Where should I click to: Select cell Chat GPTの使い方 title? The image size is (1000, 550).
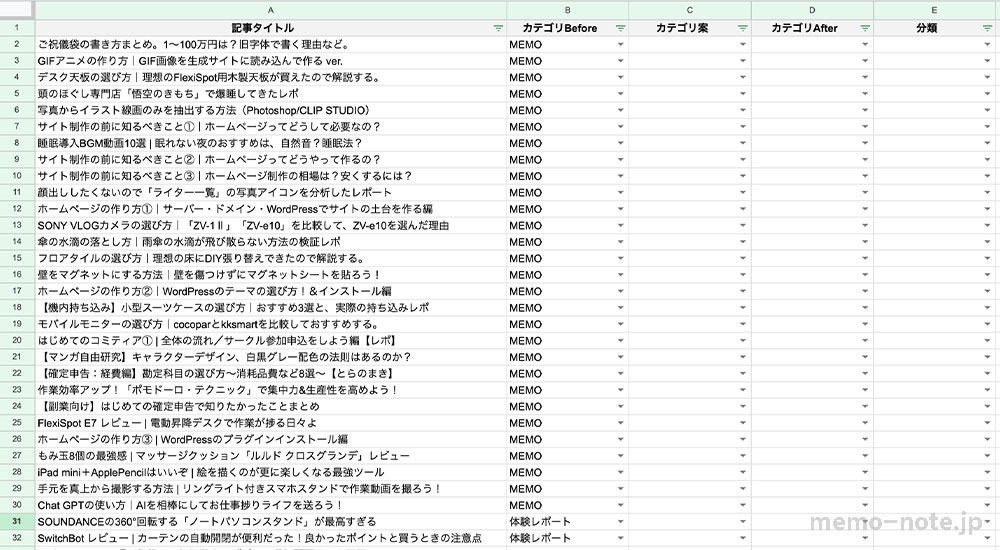[x=271, y=505]
